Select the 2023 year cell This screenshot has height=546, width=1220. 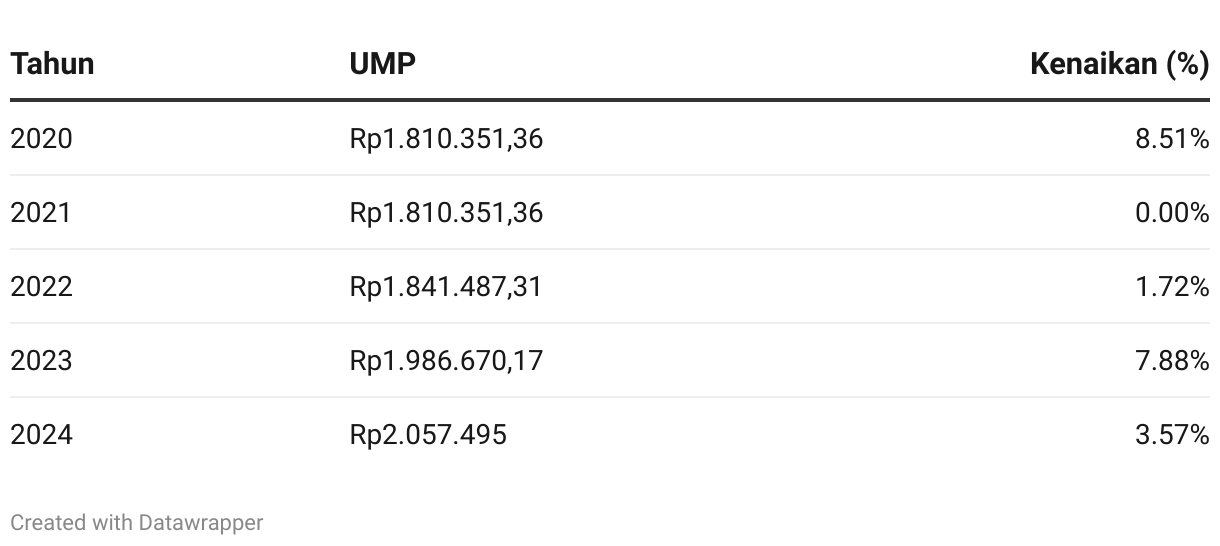[41, 360]
